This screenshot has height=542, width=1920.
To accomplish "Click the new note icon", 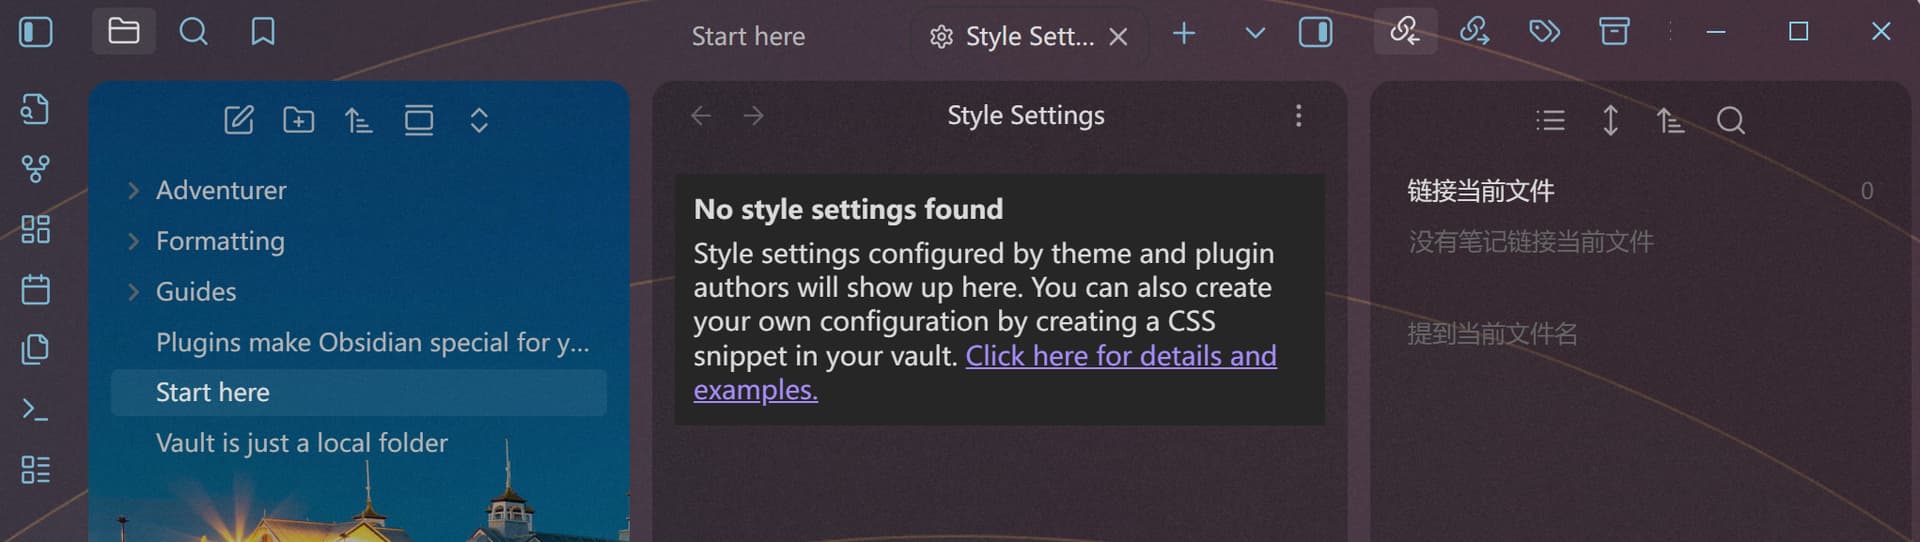I will [238, 121].
